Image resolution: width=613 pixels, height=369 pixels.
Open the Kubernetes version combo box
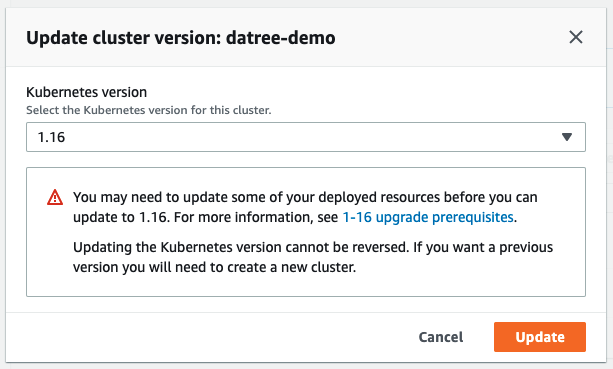click(x=306, y=137)
